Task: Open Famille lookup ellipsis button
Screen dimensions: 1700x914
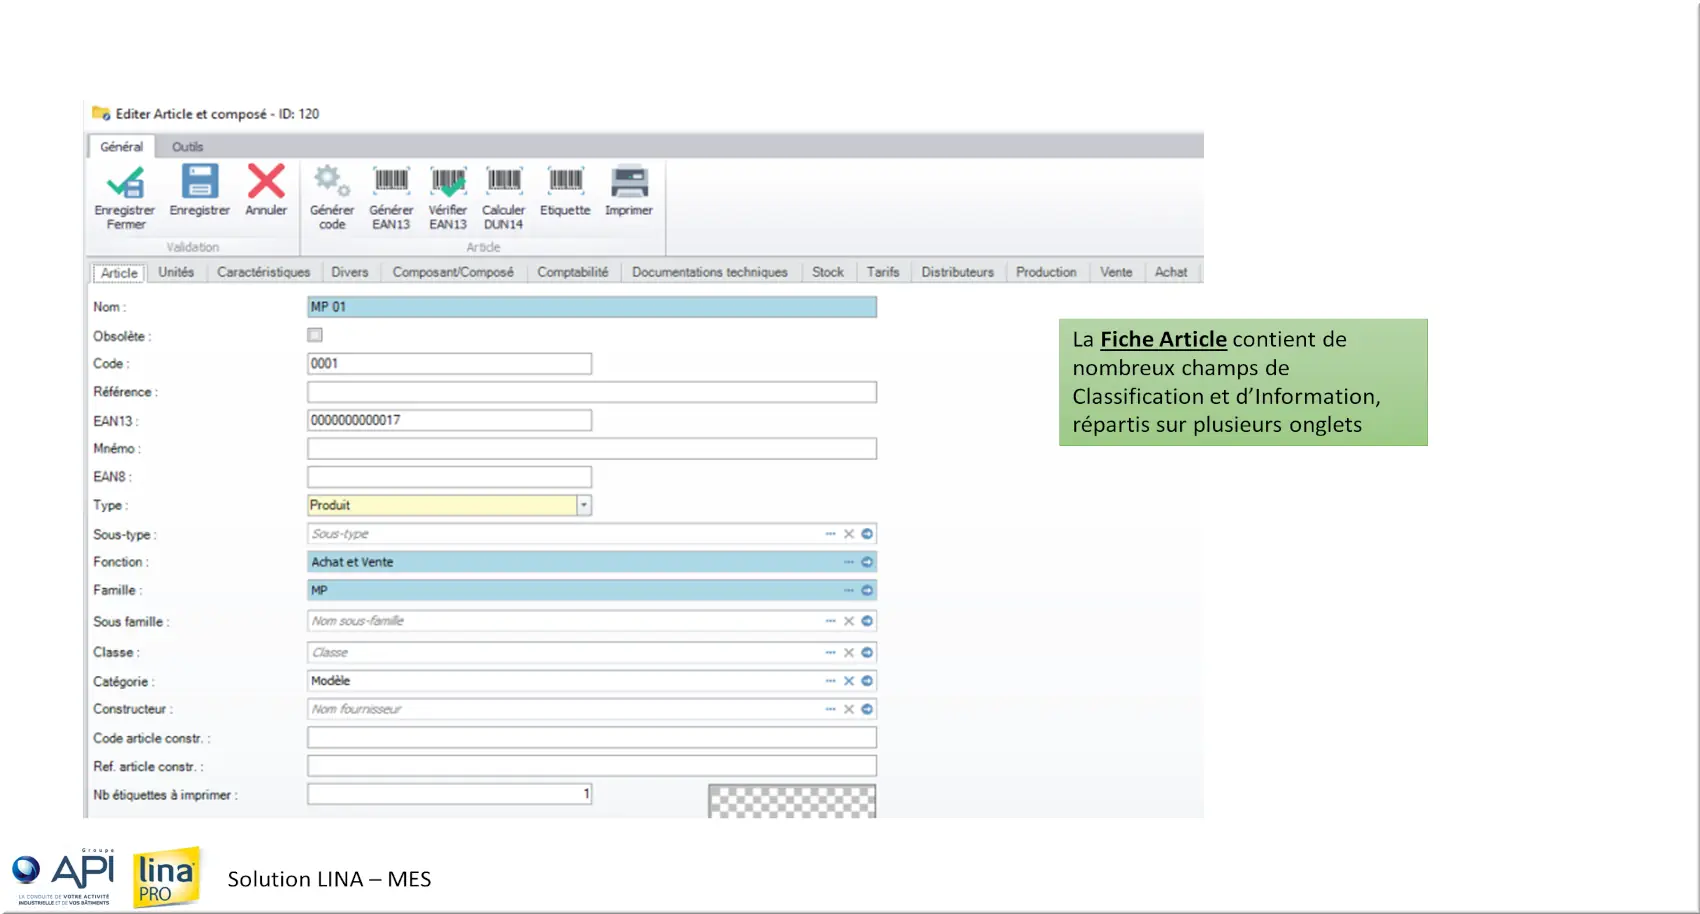Action: (x=849, y=590)
